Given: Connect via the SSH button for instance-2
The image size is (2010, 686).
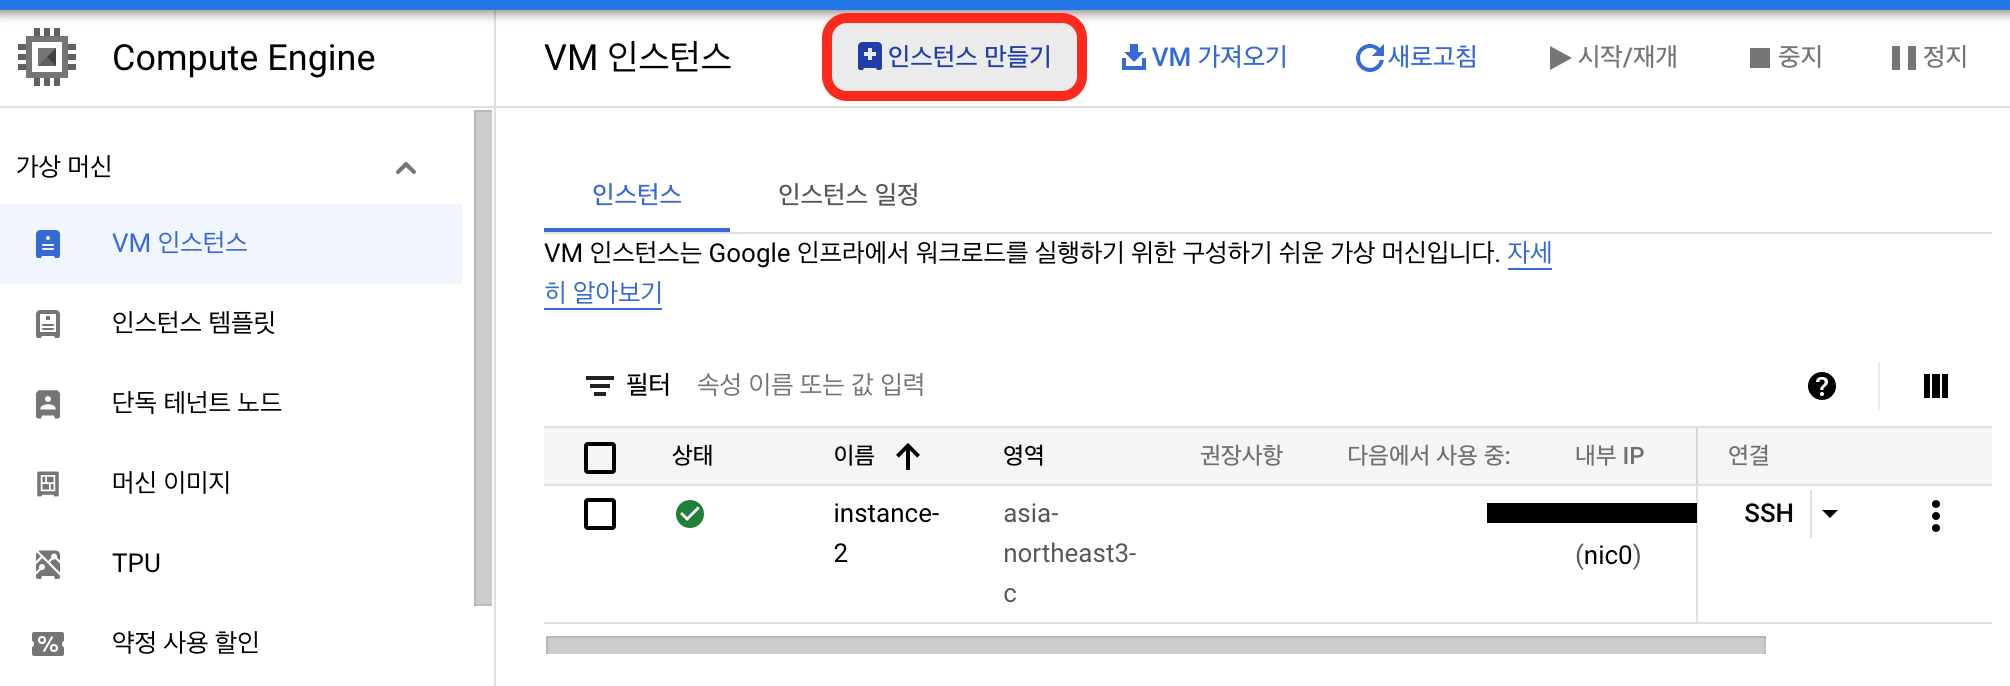Looking at the screenshot, I should coord(1769,514).
